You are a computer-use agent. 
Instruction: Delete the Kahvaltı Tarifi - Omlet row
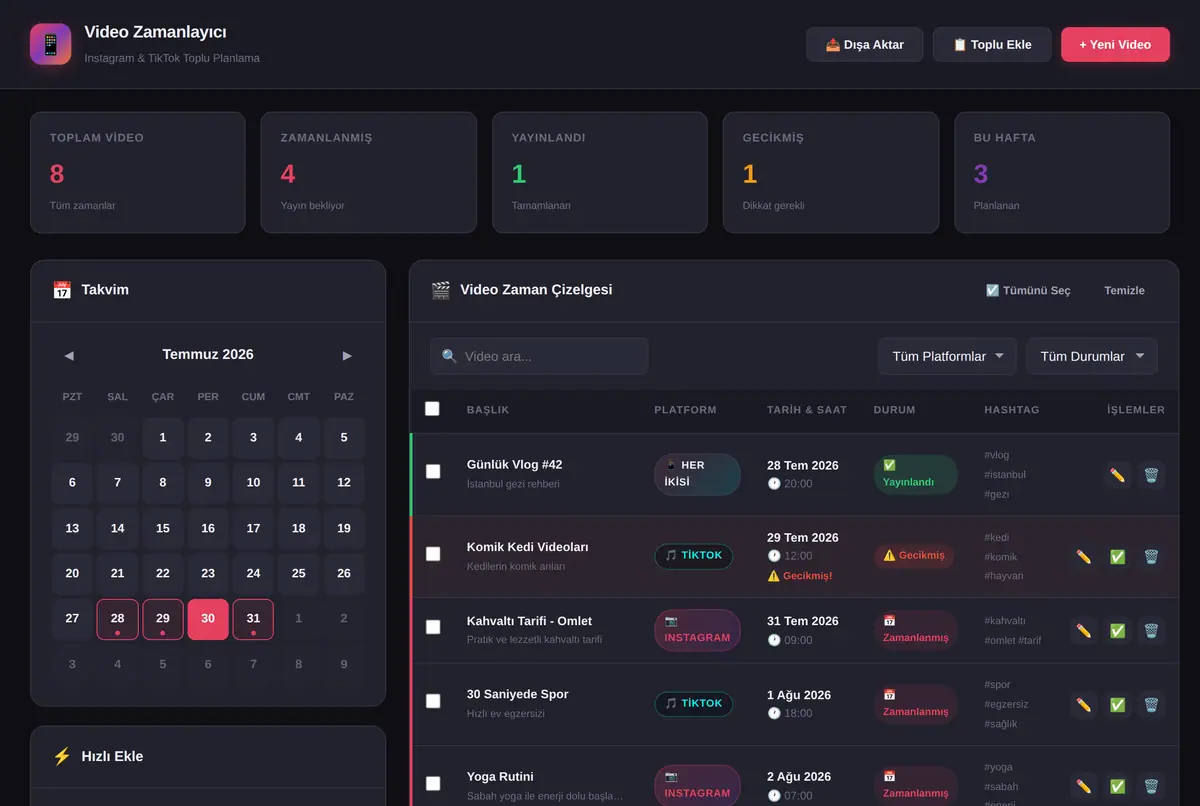click(x=1151, y=631)
